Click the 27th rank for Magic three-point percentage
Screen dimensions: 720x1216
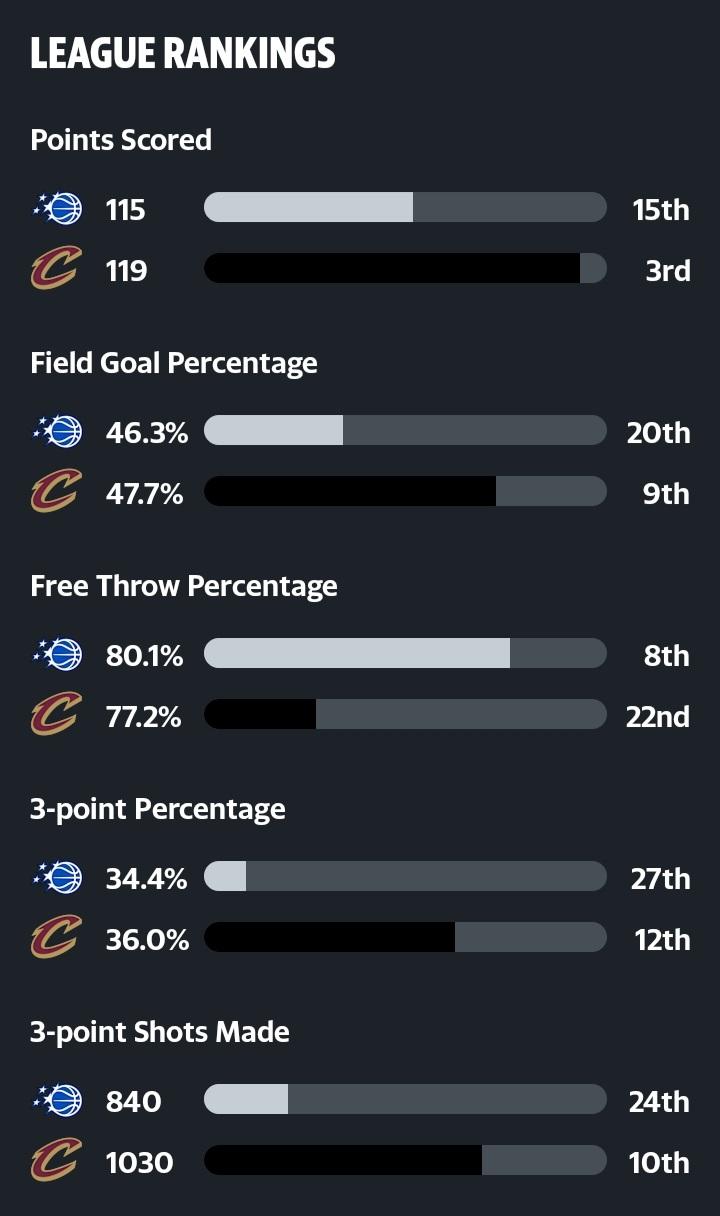(x=660, y=878)
